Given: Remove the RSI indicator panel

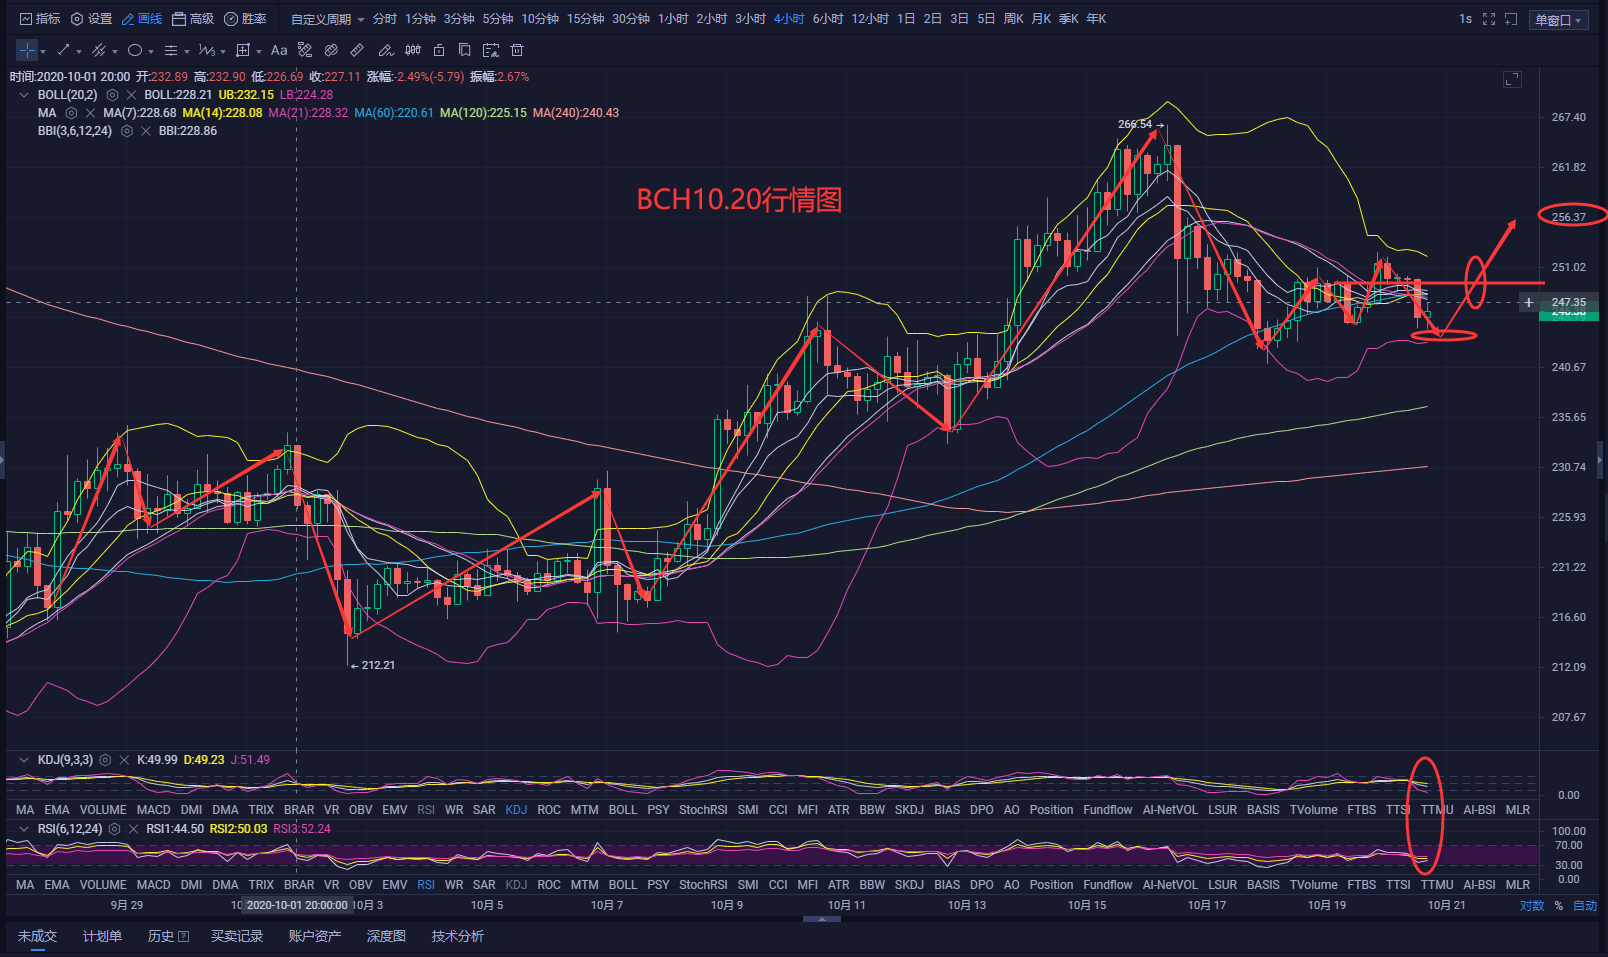Looking at the screenshot, I should tap(133, 829).
